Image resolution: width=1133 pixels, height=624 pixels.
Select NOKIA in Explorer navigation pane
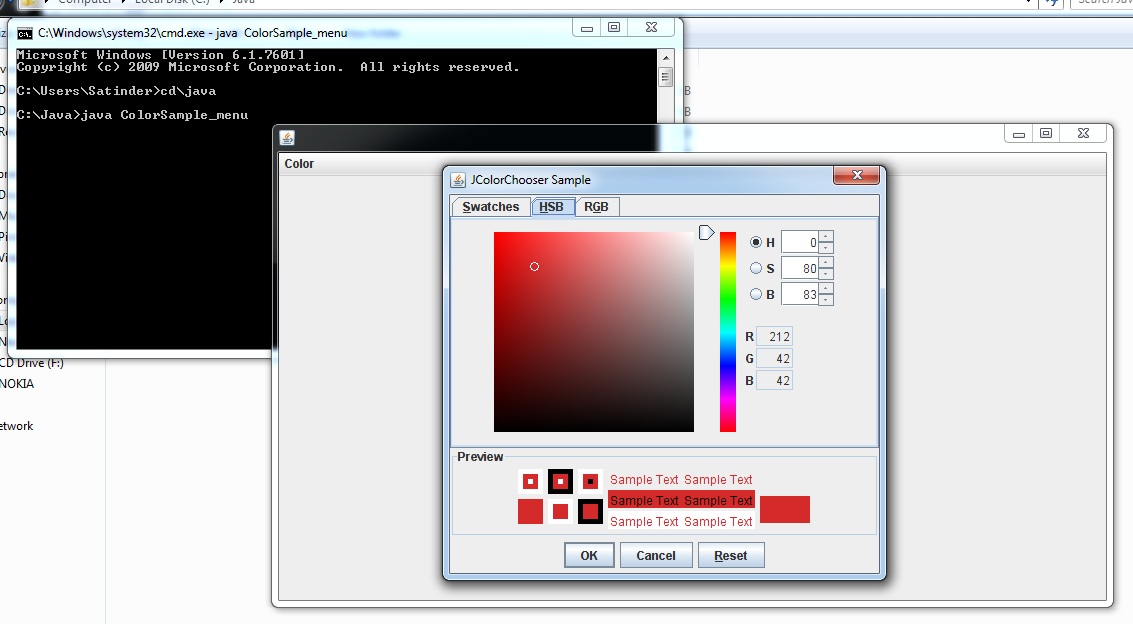[17, 384]
